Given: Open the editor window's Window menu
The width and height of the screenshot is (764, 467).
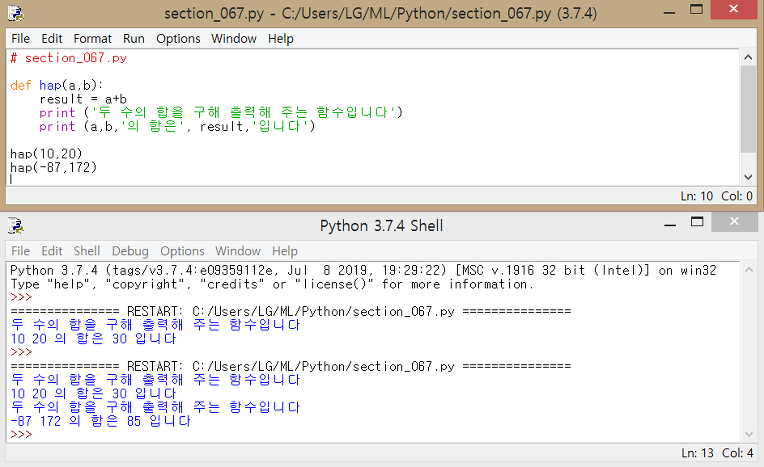Looking at the screenshot, I should [233, 39].
